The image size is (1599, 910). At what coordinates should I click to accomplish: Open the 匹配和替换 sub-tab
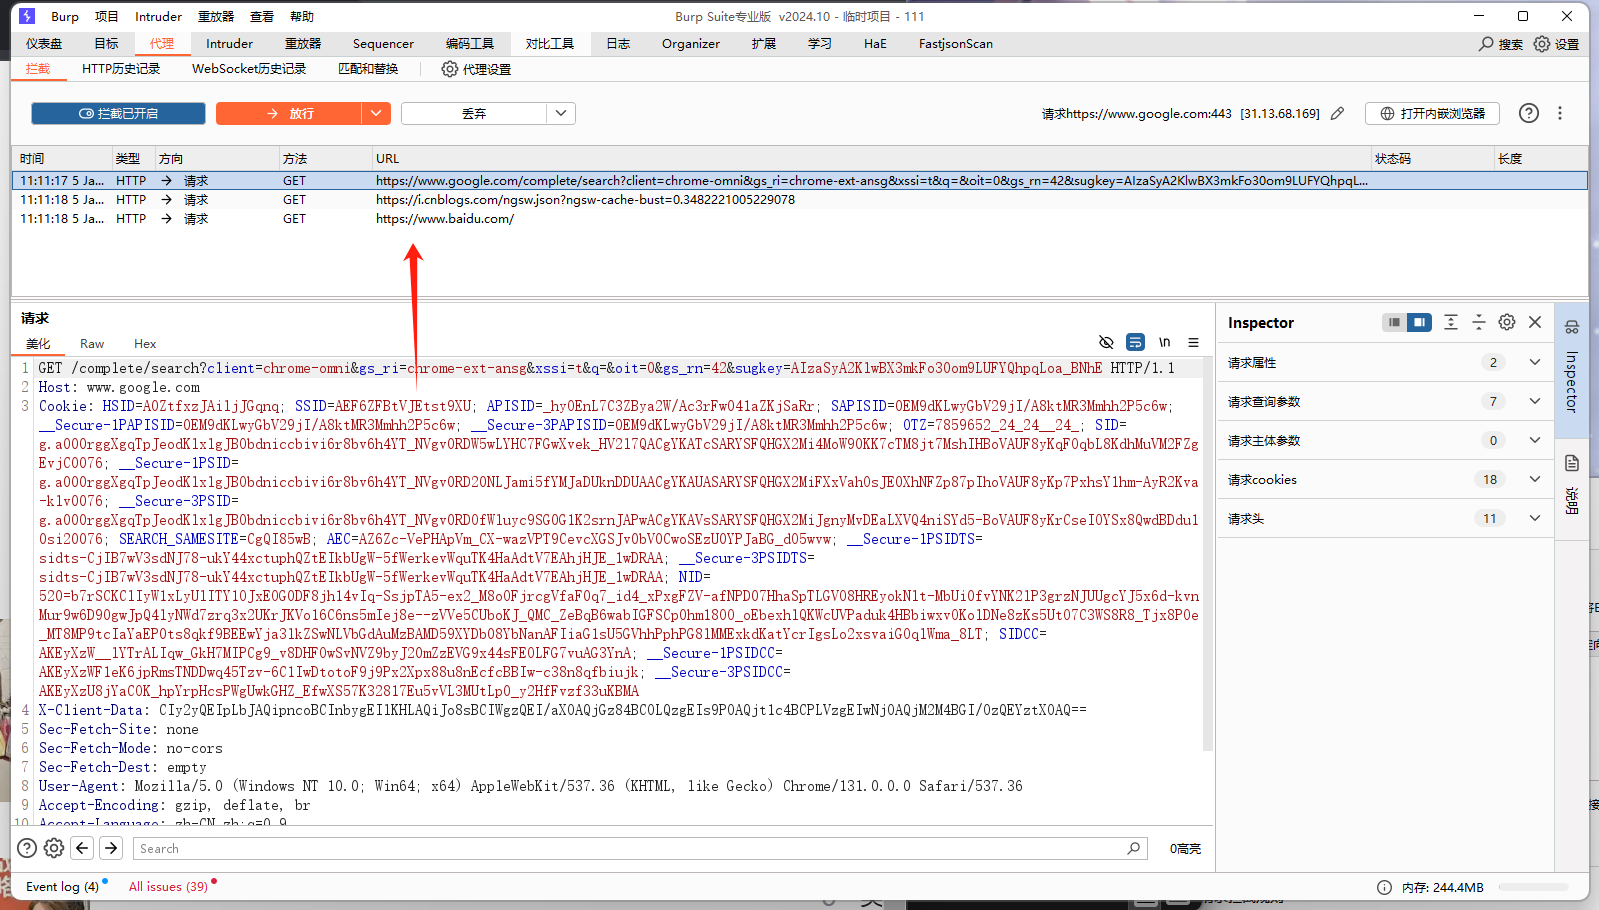(368, 69)
